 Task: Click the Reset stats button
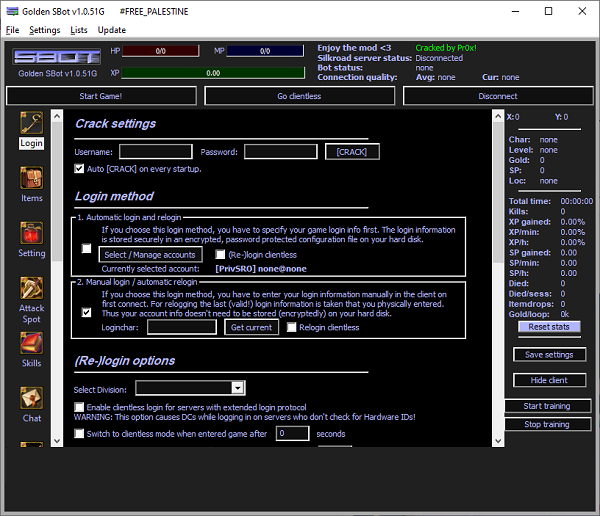549,327
